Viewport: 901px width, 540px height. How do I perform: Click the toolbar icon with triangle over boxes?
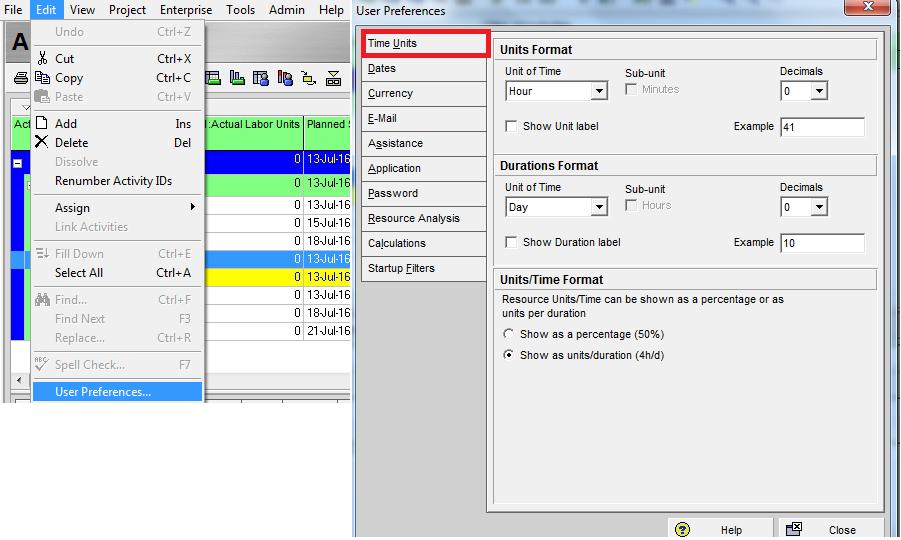(x=333, y=78)
